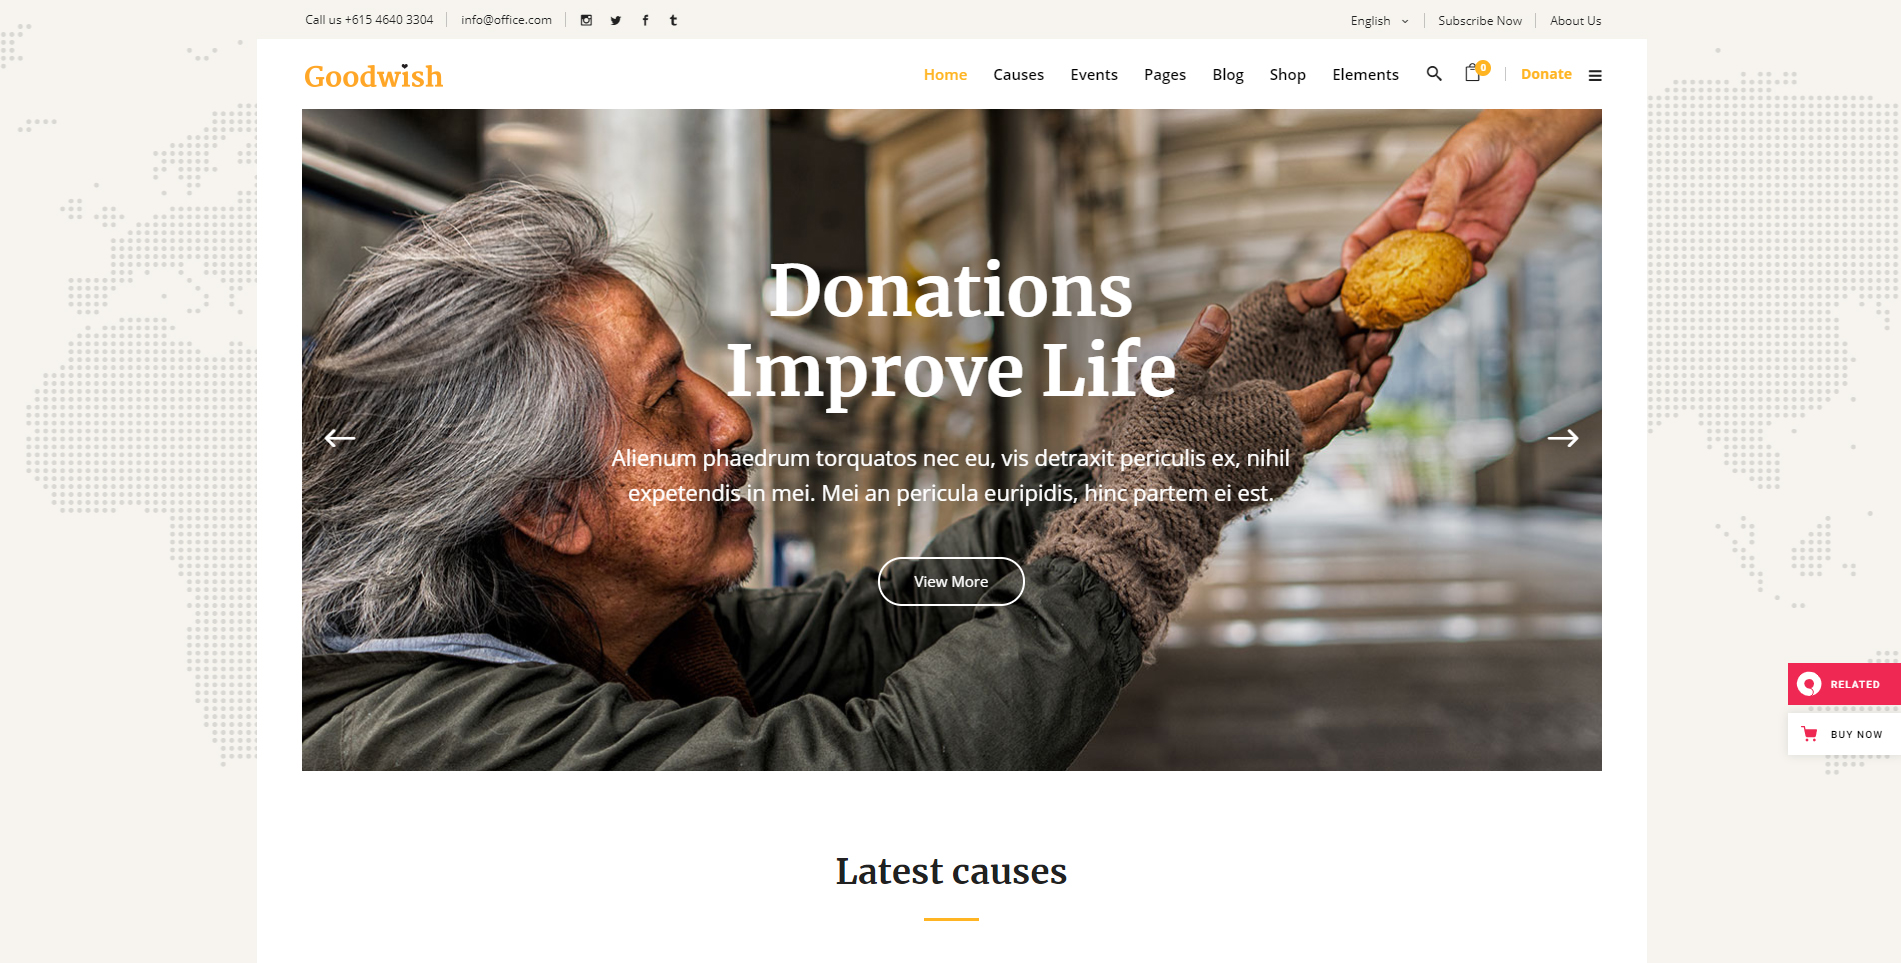Open the search magnifier icon

1434,74
